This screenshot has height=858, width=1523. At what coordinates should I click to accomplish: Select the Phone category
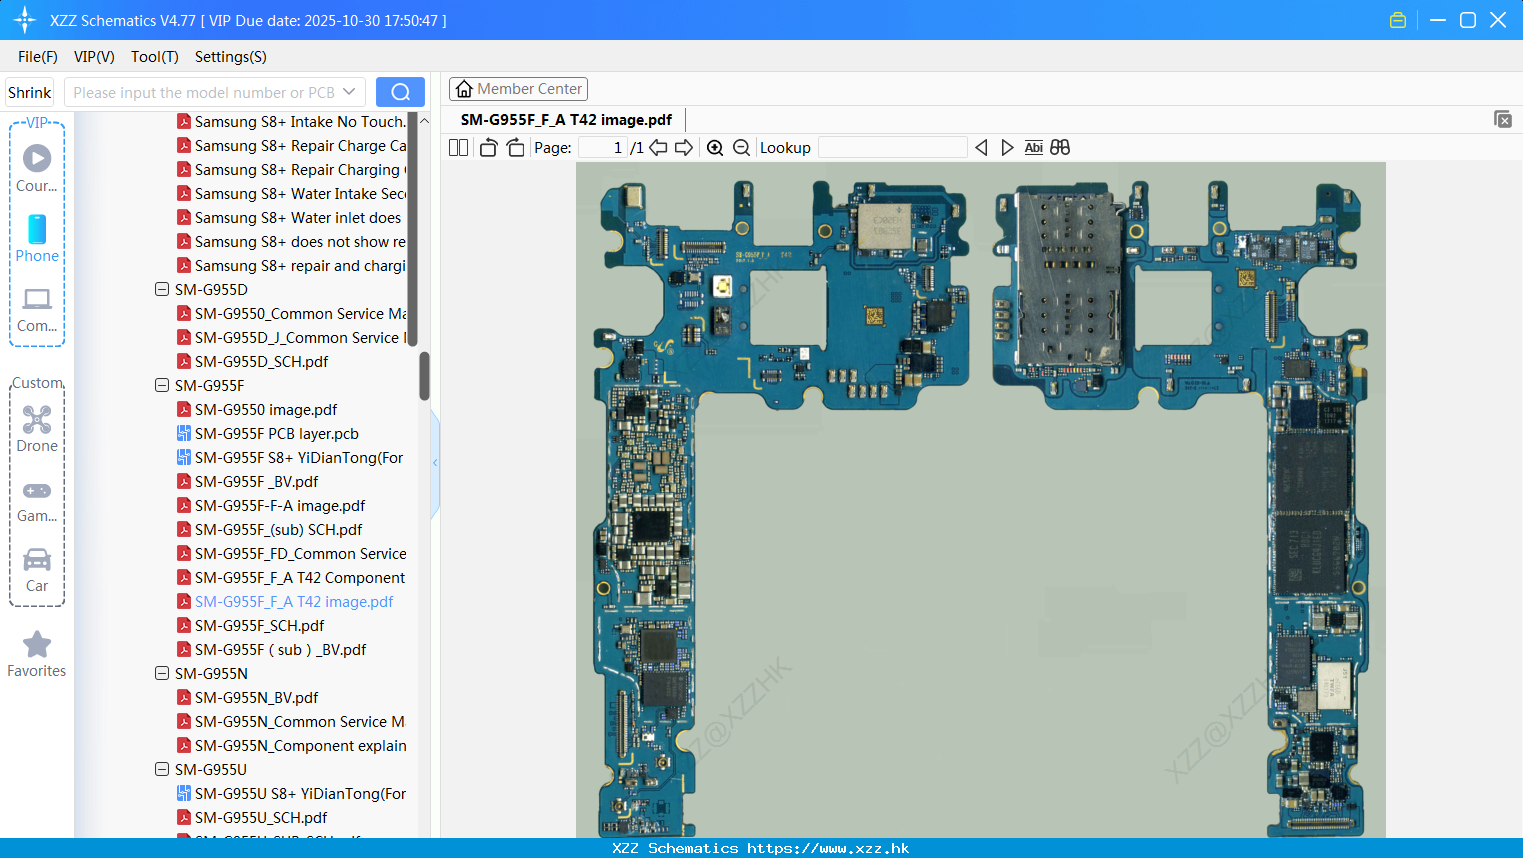[37, 239]
